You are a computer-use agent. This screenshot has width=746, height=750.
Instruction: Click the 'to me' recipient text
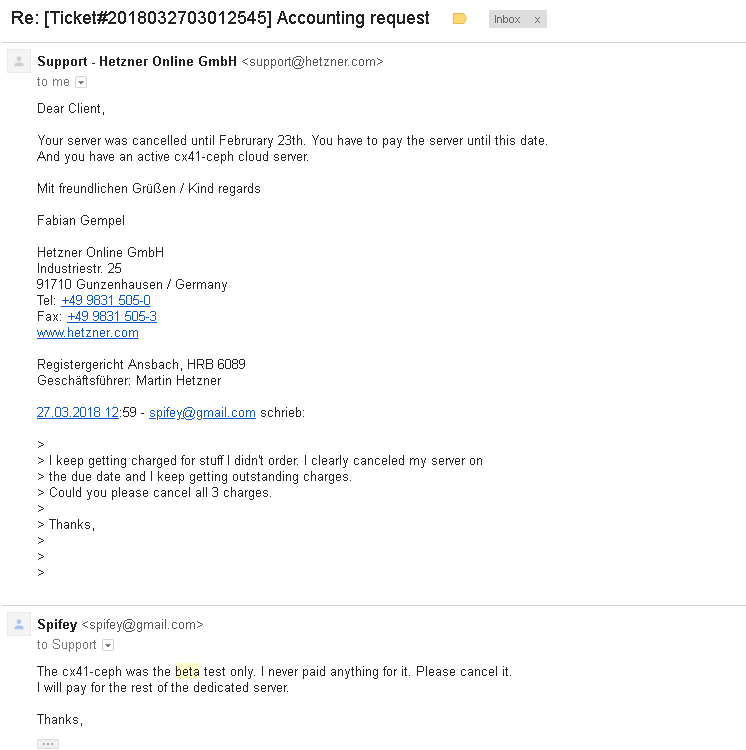click(53, 82)
